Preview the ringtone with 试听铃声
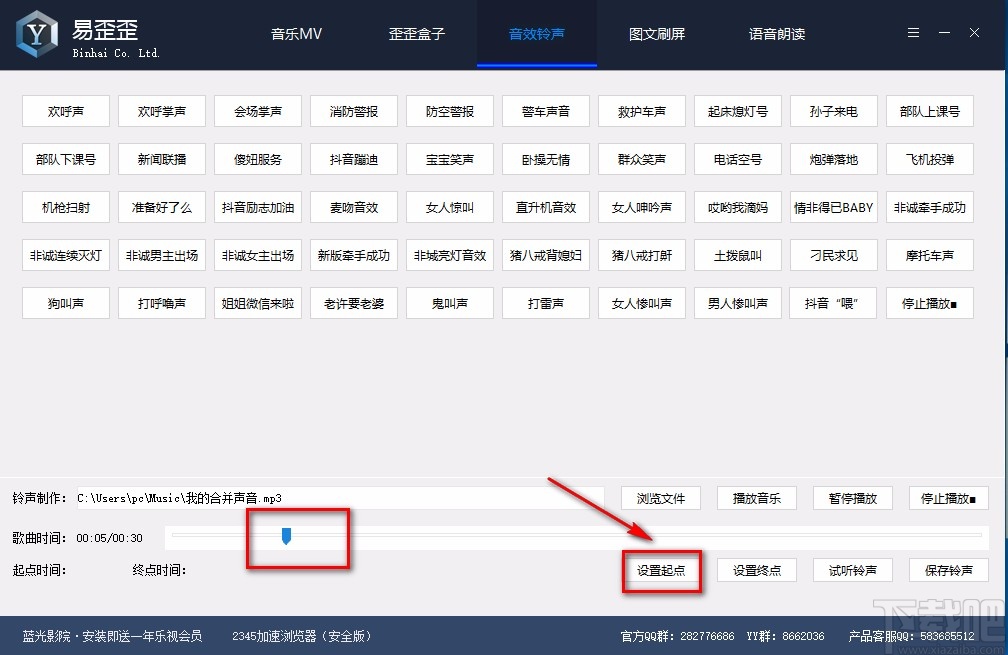 coord(852,569)
